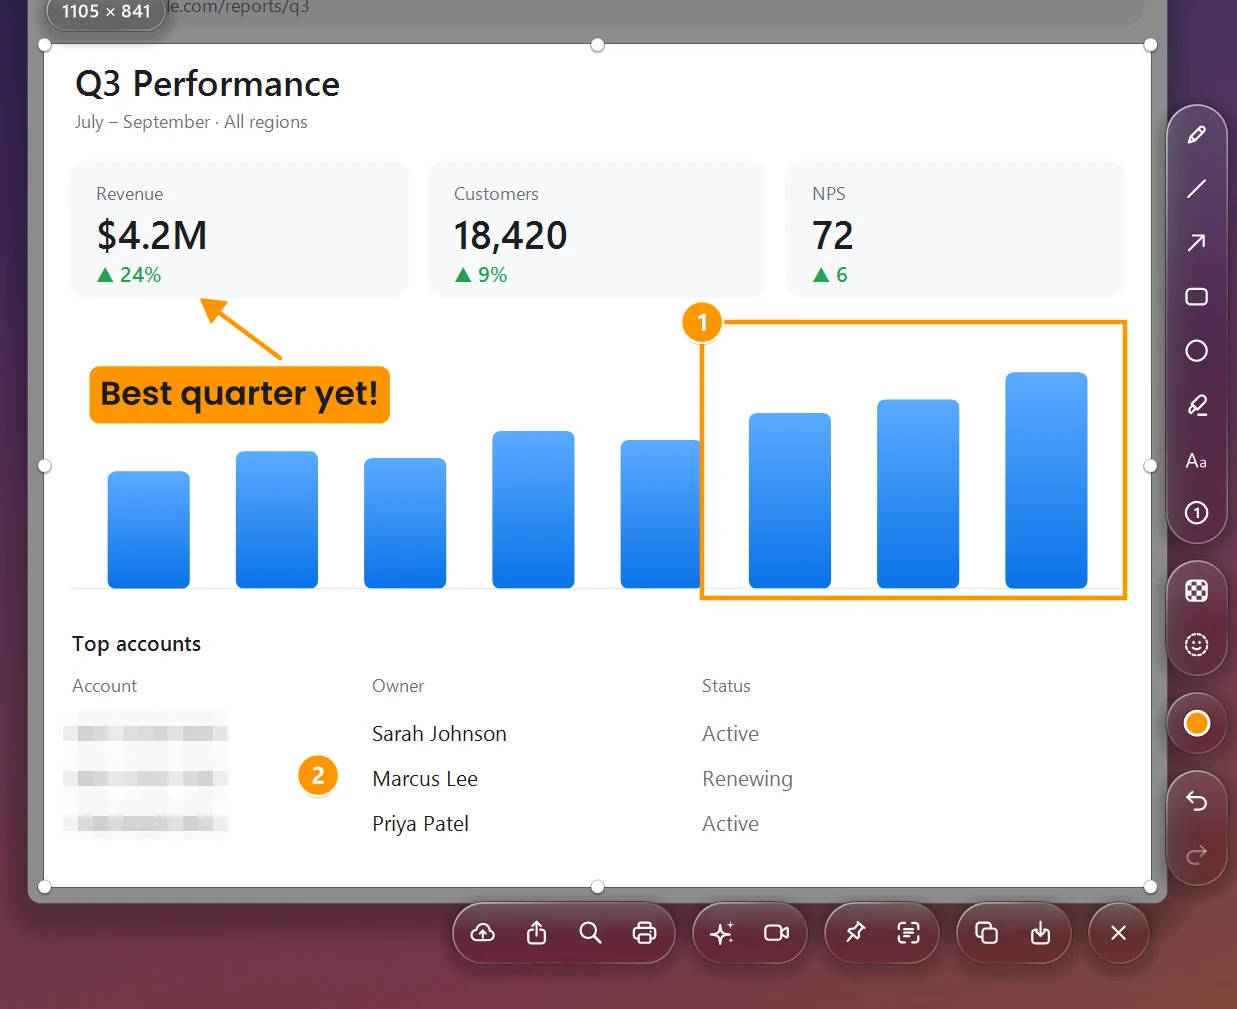
Task: Click the magnifier search icon
Action: click(591, 933)
